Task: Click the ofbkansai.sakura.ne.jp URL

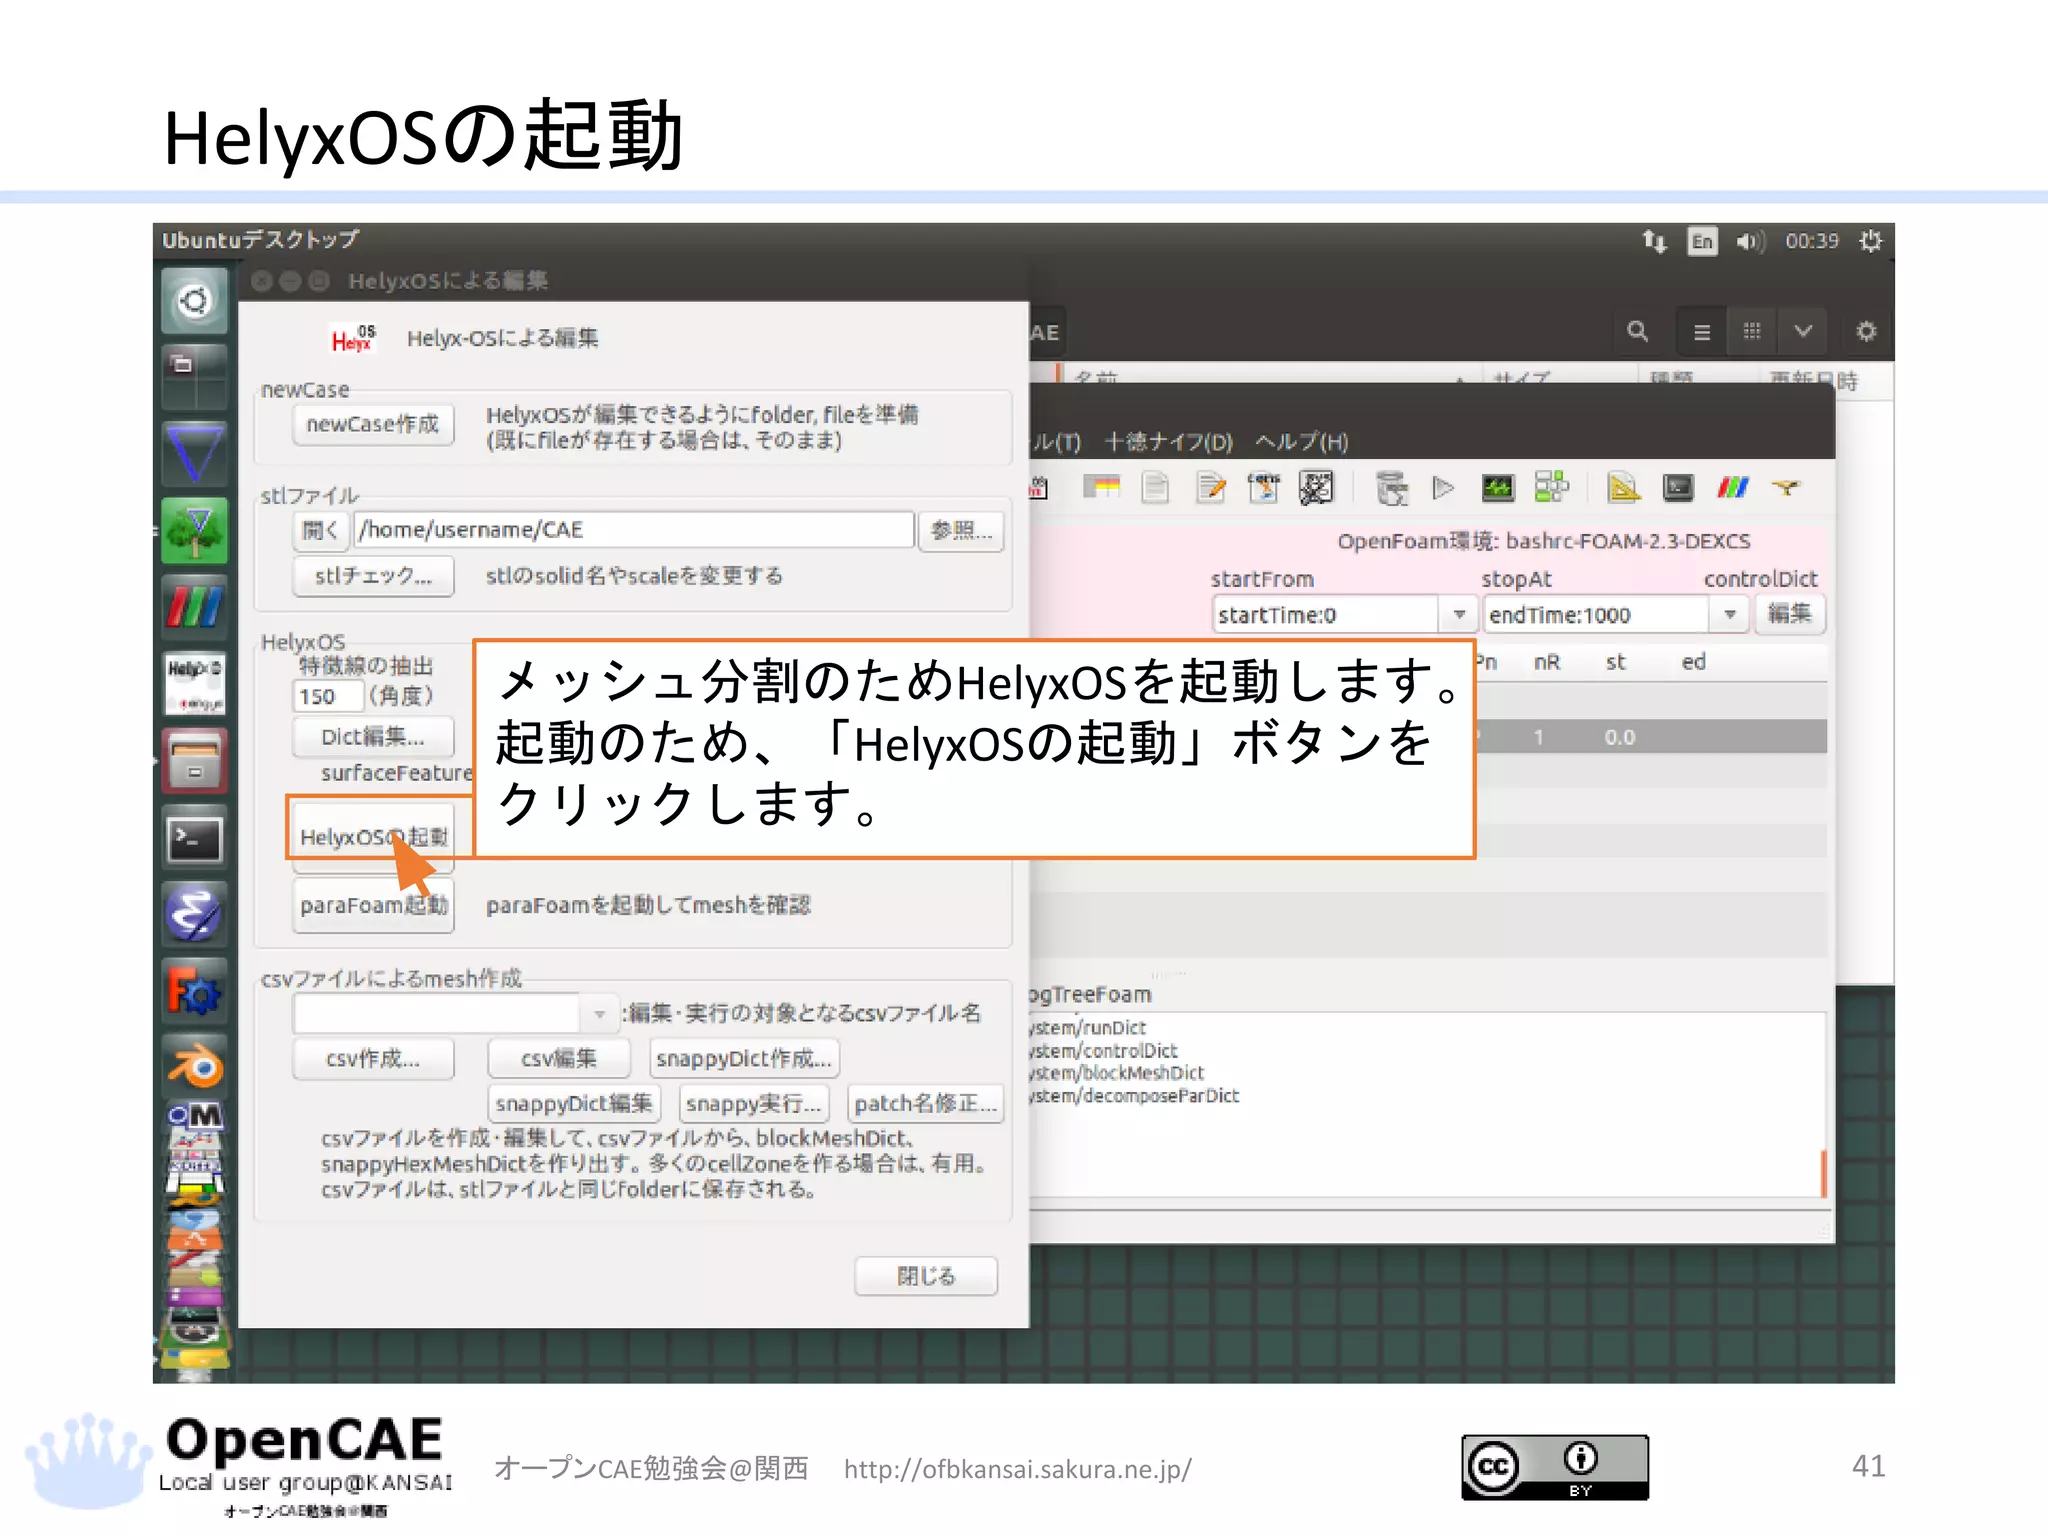Action: coord(1017,1470)
